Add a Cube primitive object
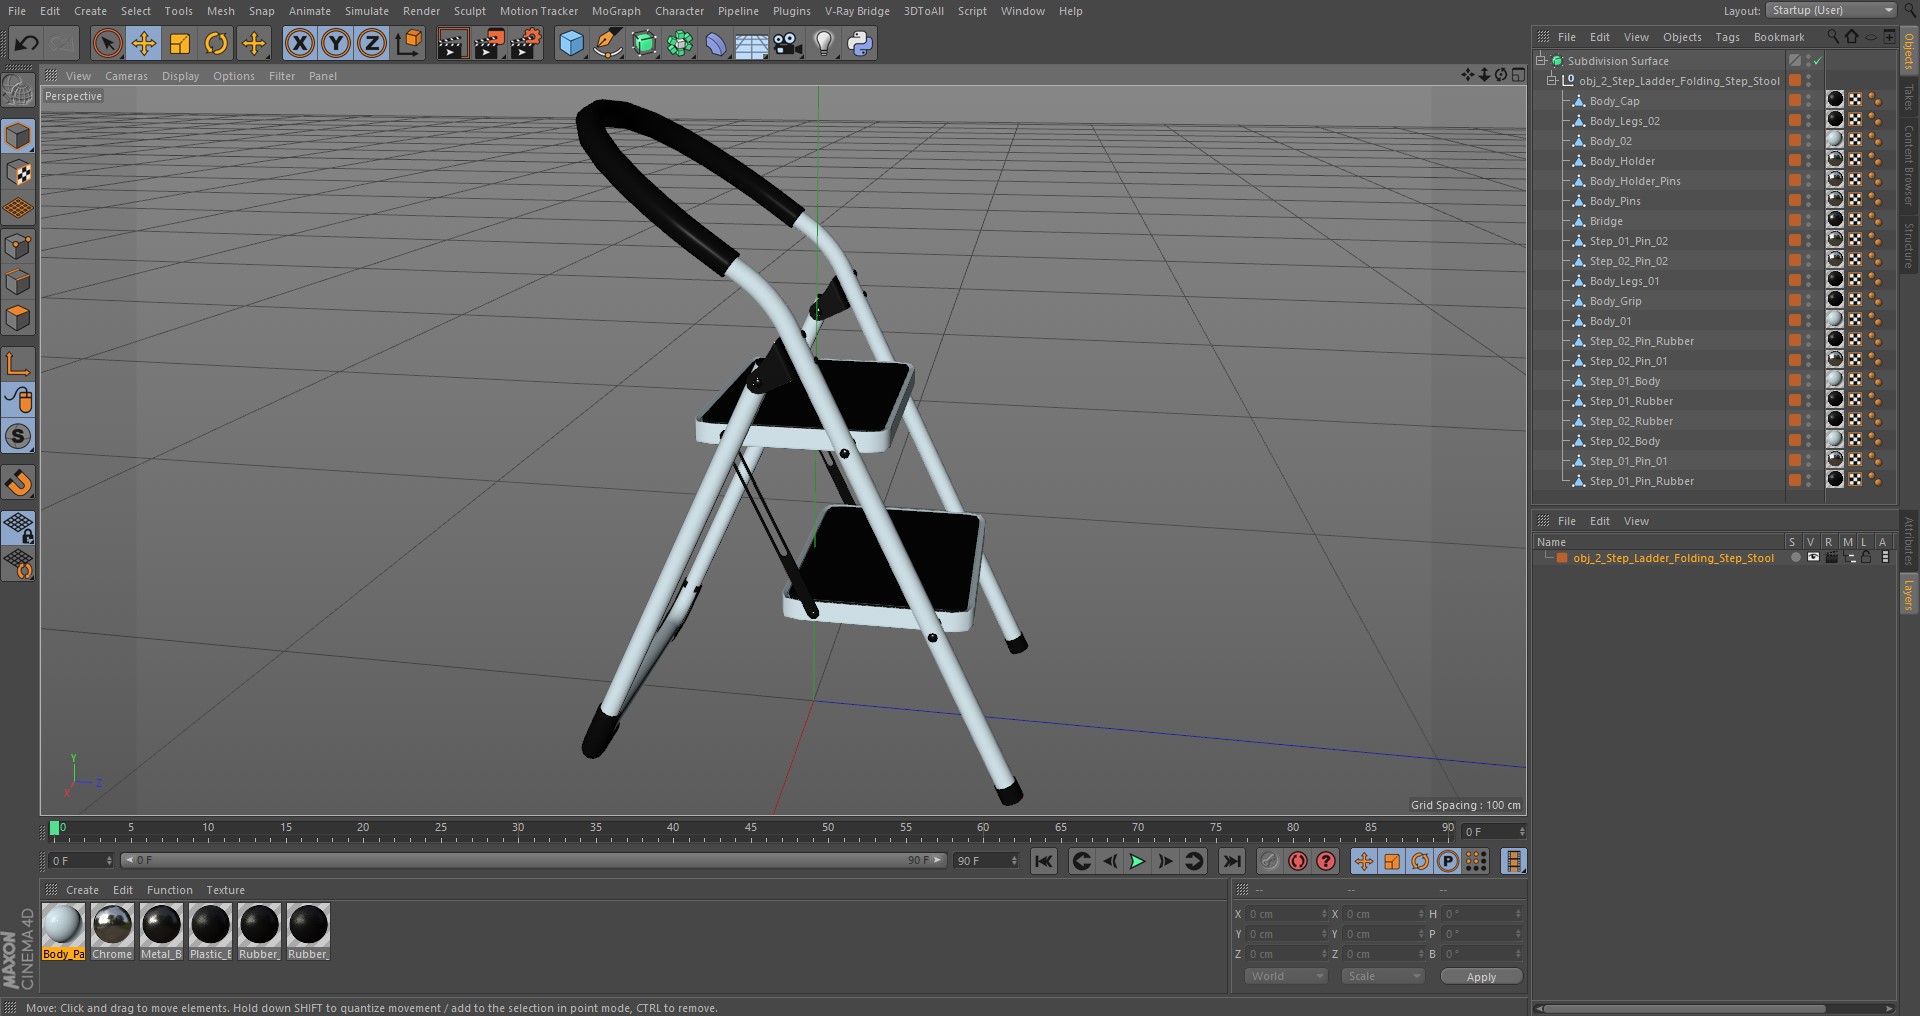Screen dimensions: 1920x1016 pyautogui.click(x=571, y=43)
